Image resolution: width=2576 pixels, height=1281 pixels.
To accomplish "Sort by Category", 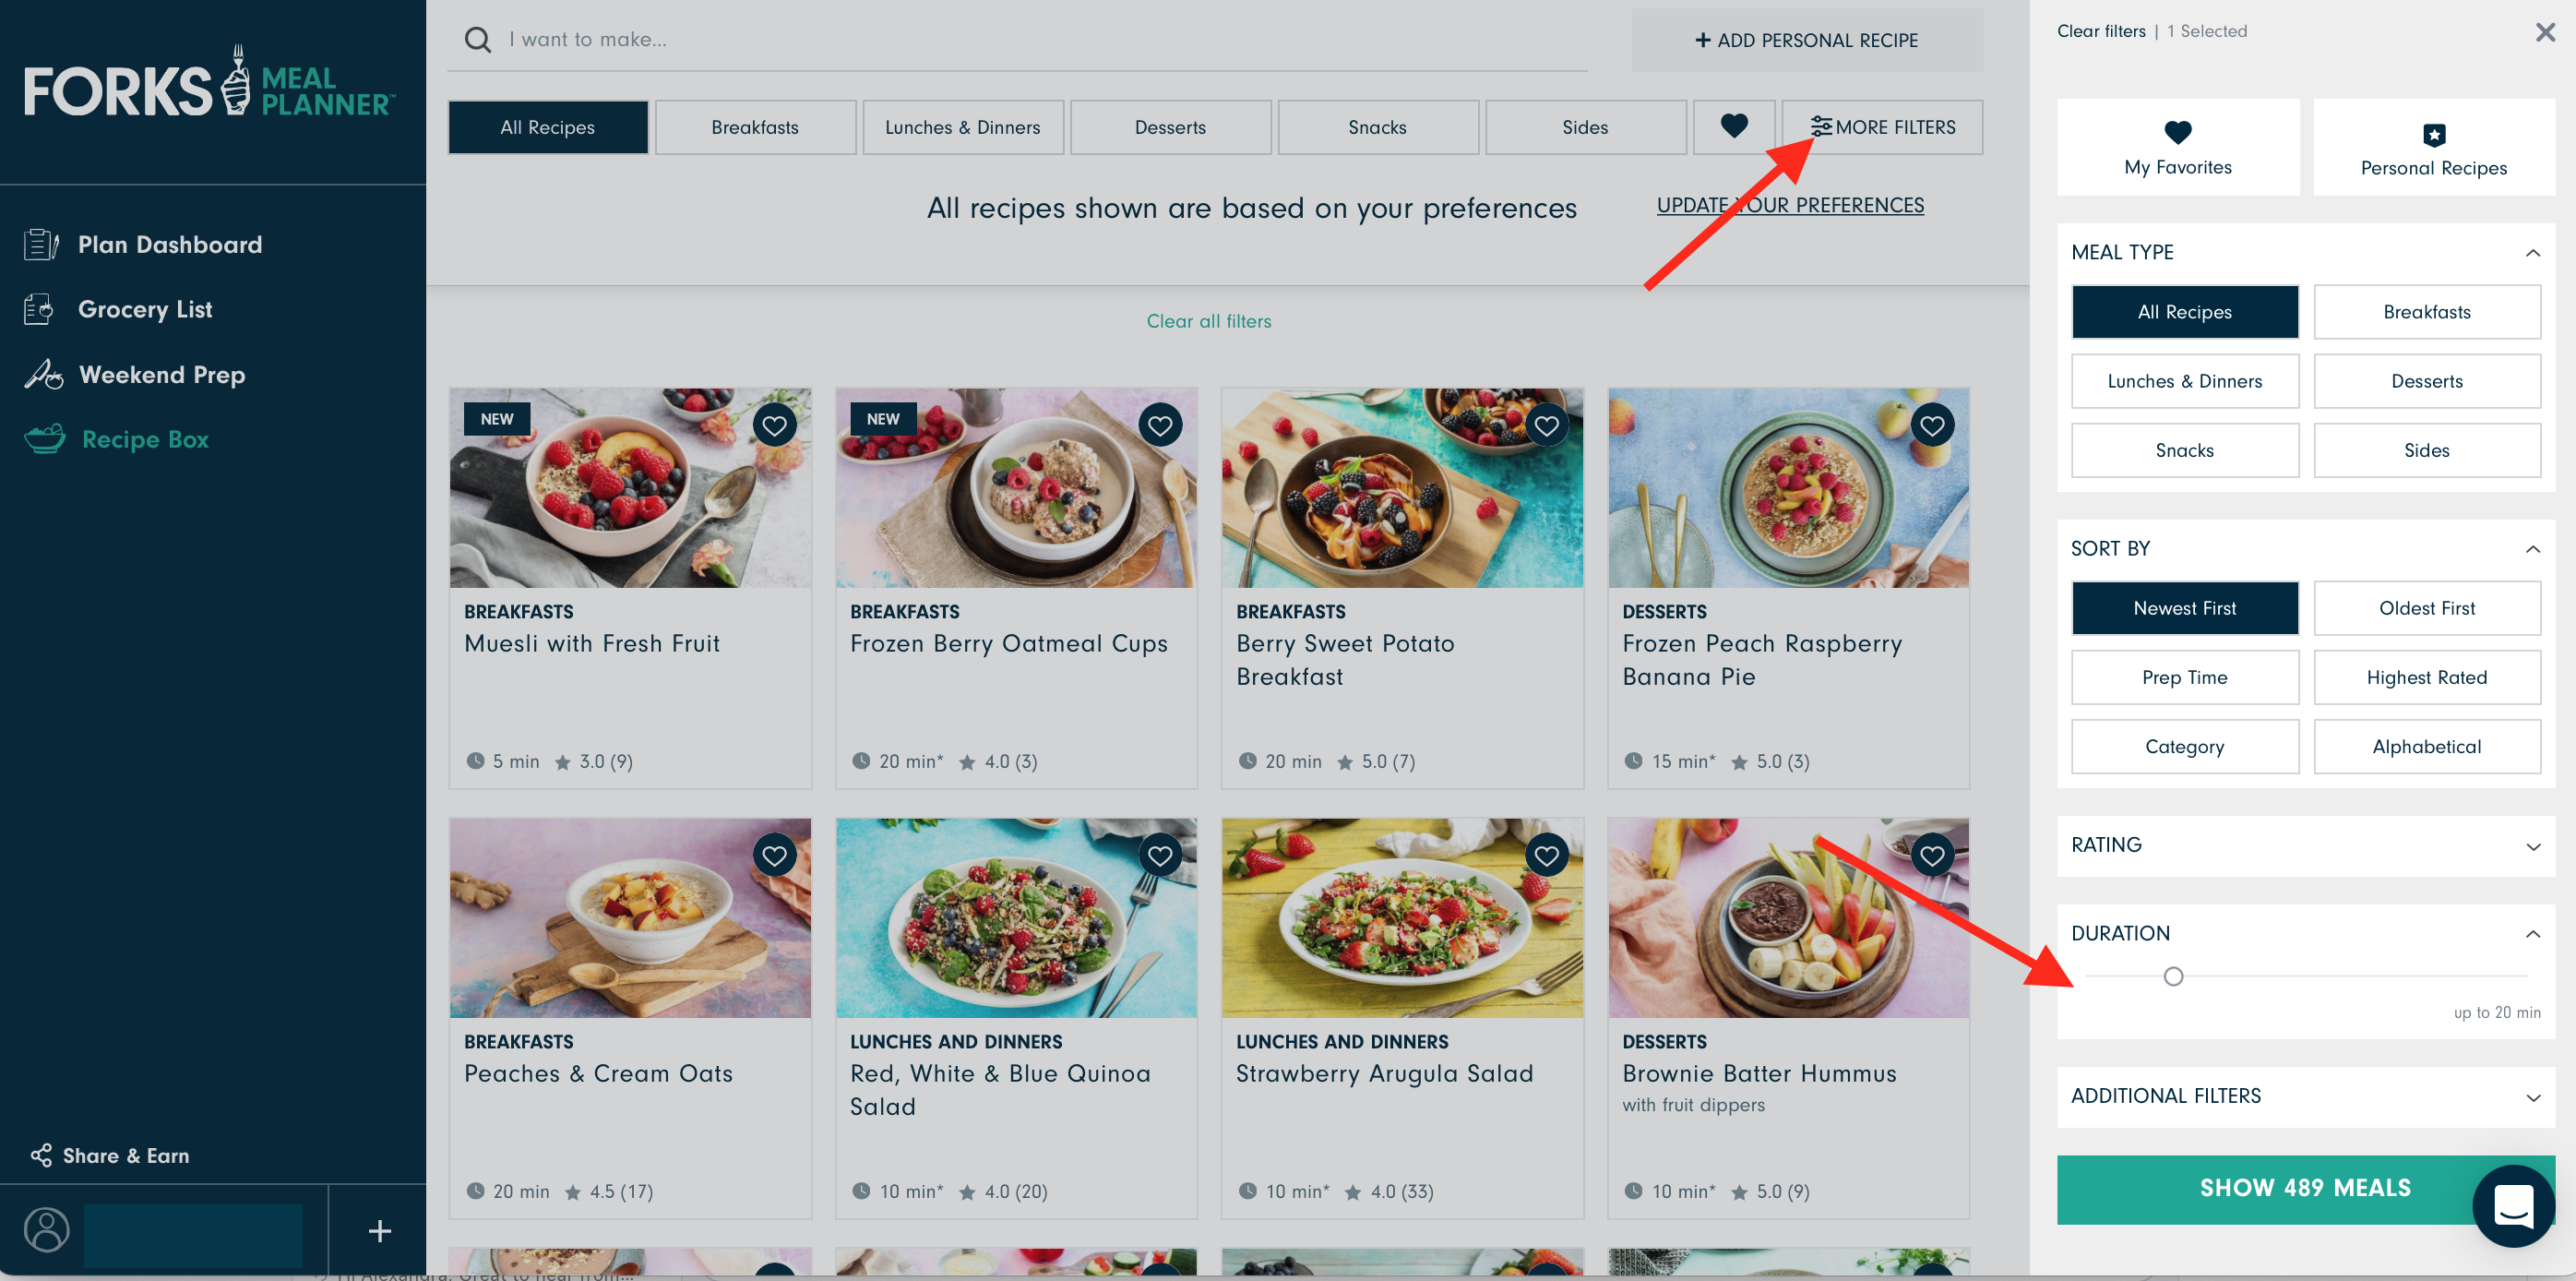I will (2184, 746).
